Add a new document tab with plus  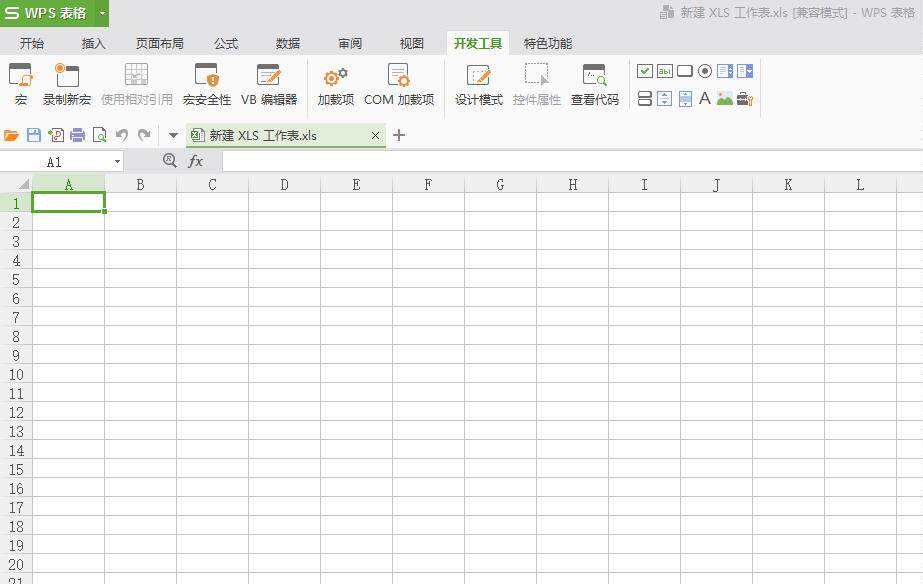coord(399,135)
